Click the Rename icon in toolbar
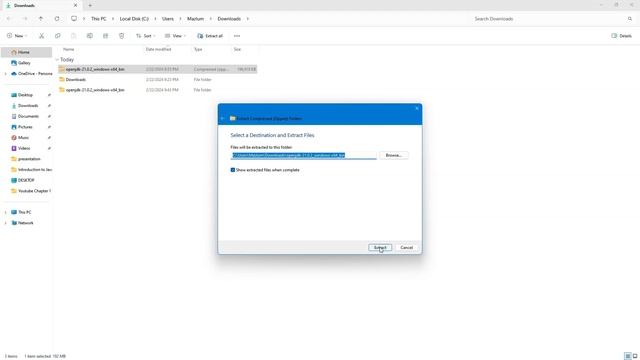The height and width of the screenshot is (360, 640). 90,36
